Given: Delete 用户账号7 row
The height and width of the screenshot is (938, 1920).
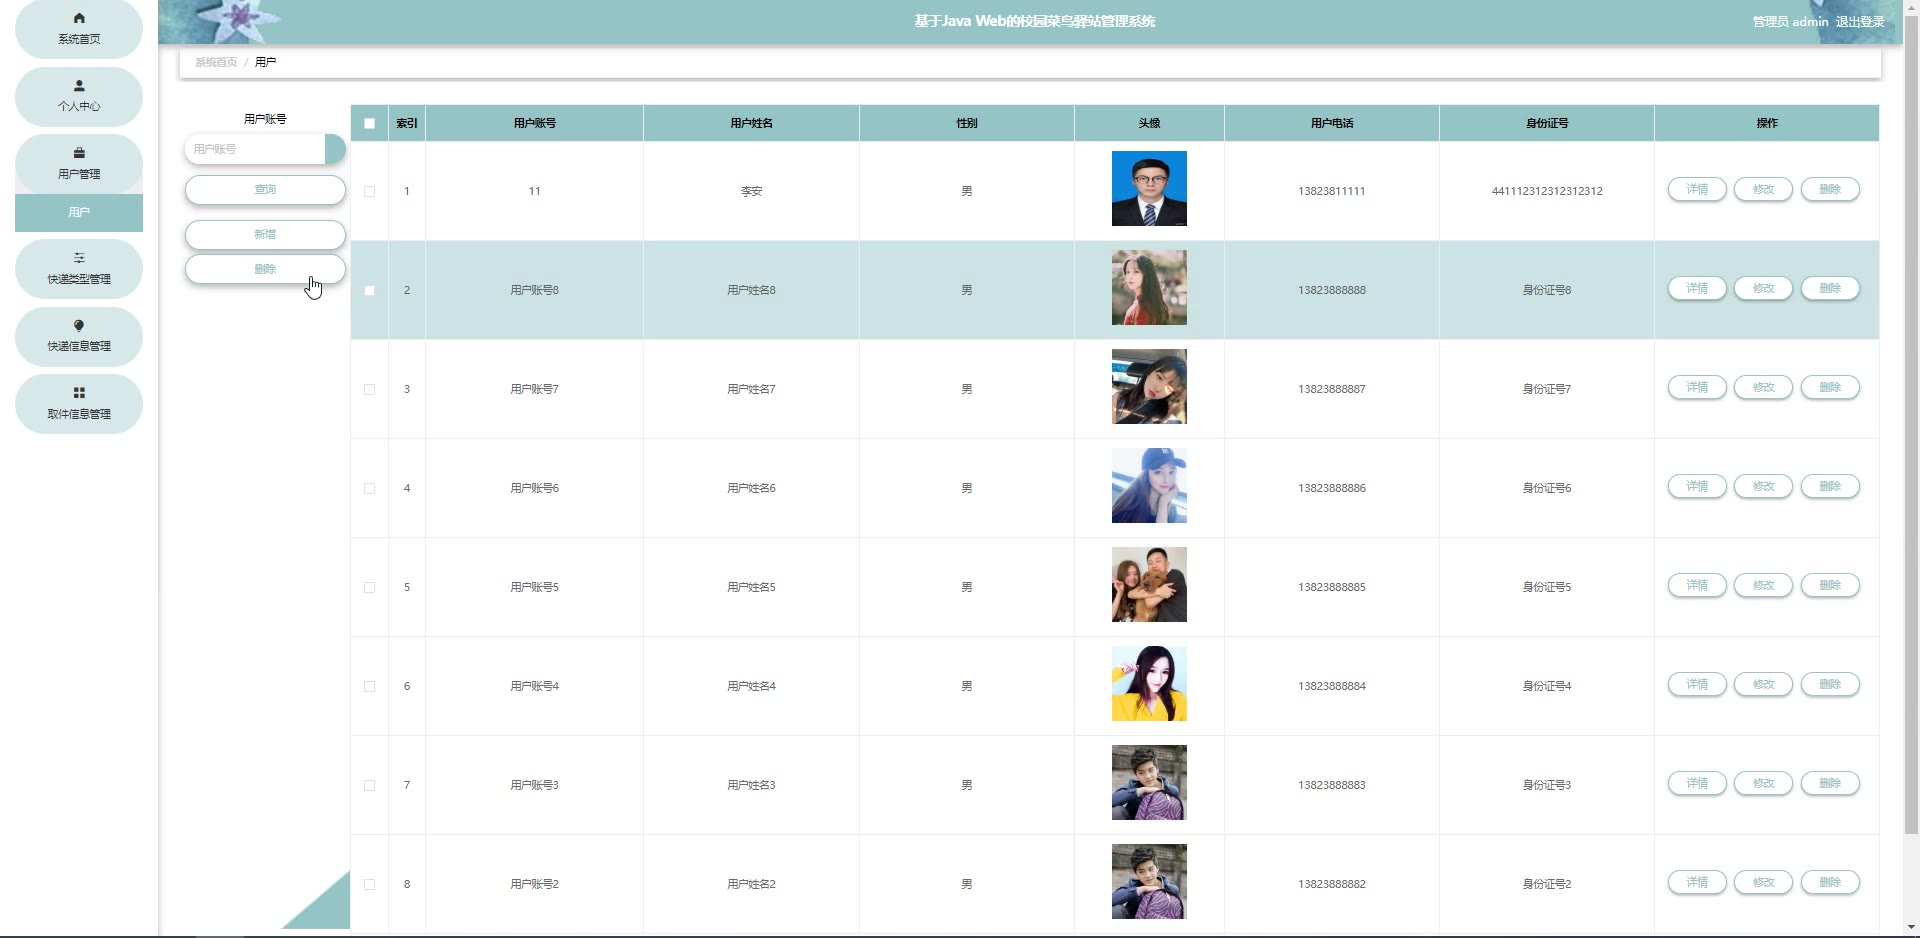Looking at the screenshot, I should point(1830,387).
